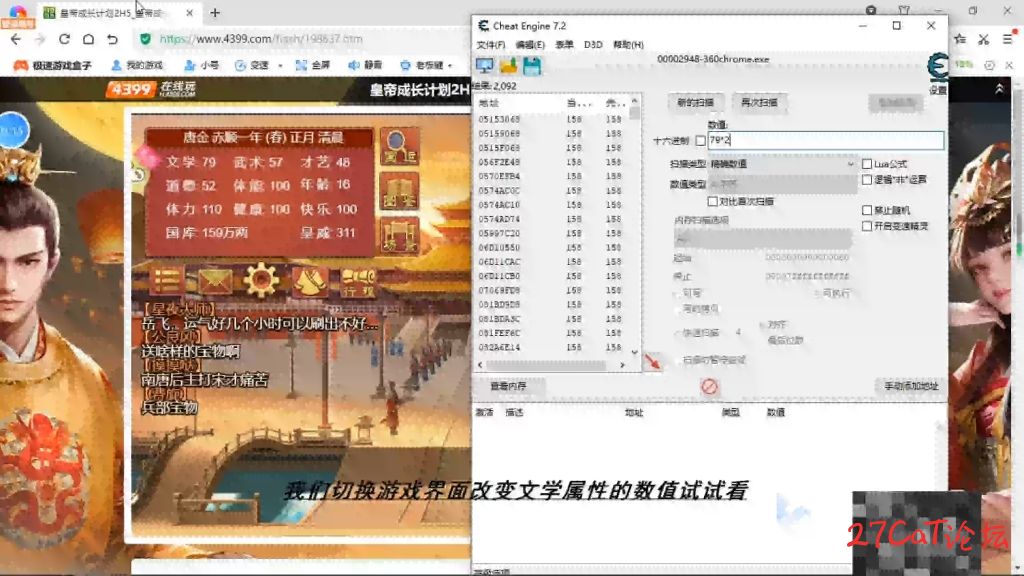Click the 4399 logo on the game page
The height and width of the screenshot is (576, 1024).
[x=131, y=89]
